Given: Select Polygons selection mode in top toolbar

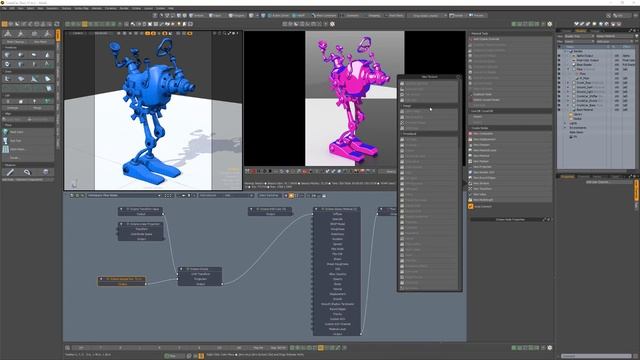Looking at the screenshot, I should pos(236,16).
